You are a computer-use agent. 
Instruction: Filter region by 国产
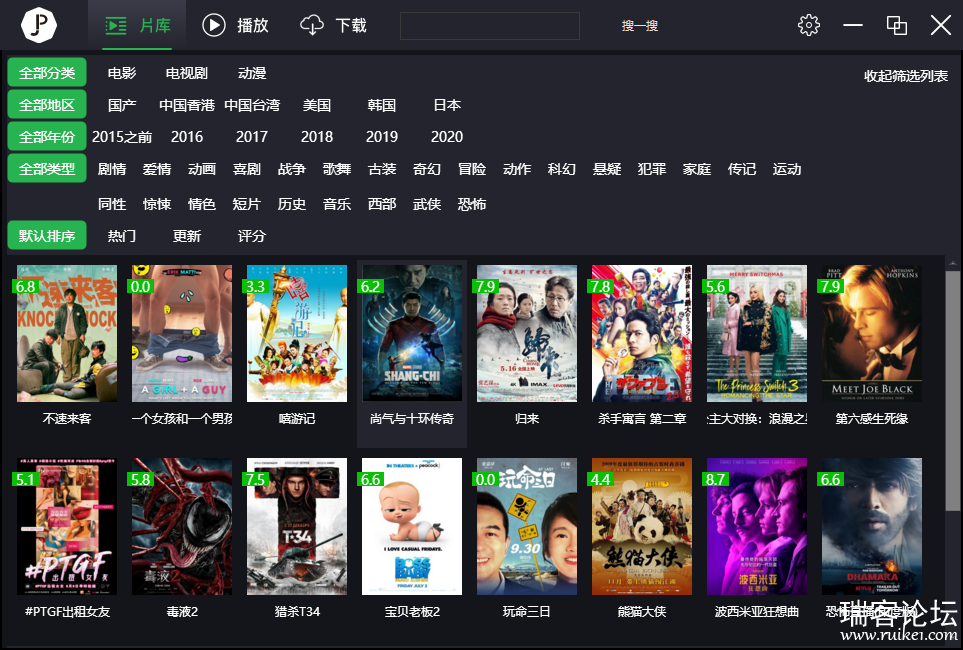[x=122, y=105]
